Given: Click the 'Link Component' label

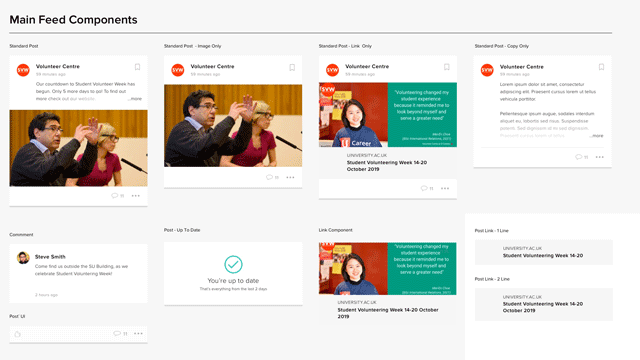Looking at the screenshot, I should pyautogui.click(x=336, y=230).
